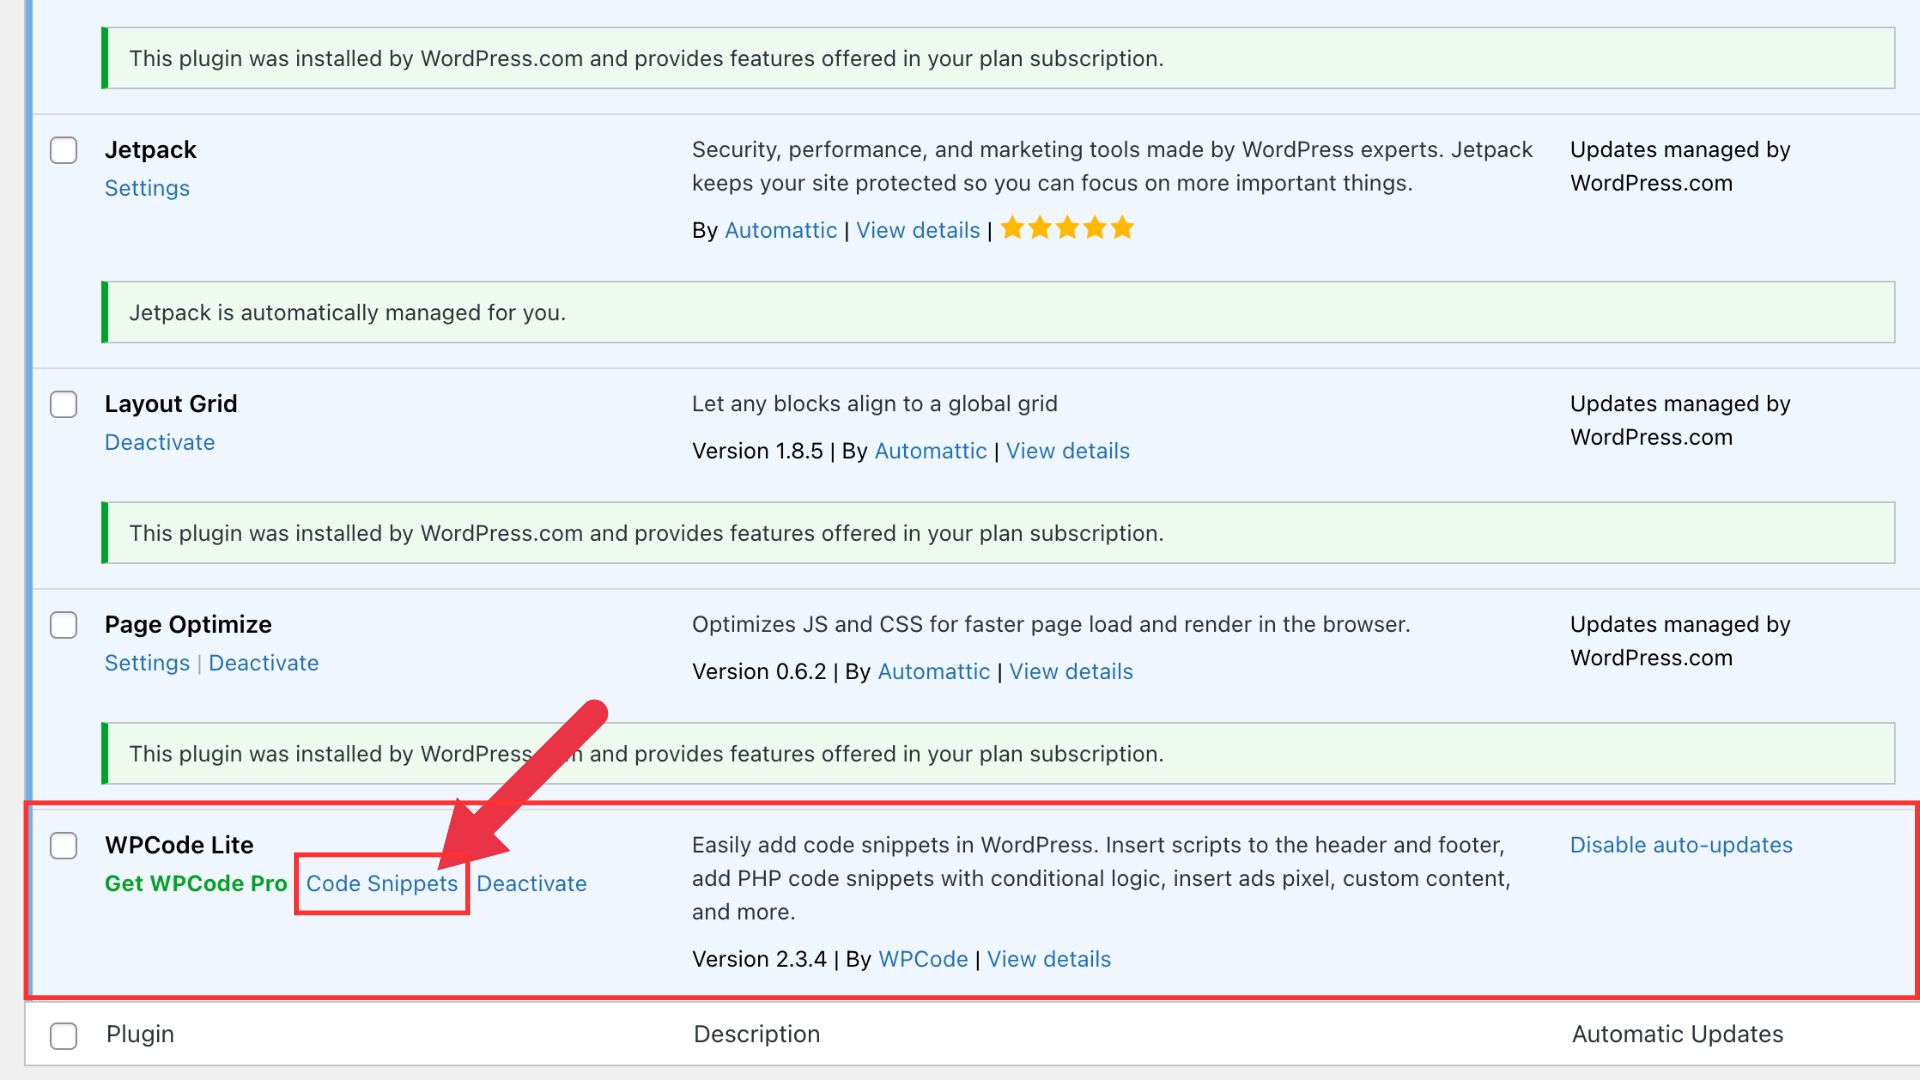The height and width of the screenshot is (1080, 1920).
Task: Open Code Snippets for WPCode Lite
Action: point(382,883)
